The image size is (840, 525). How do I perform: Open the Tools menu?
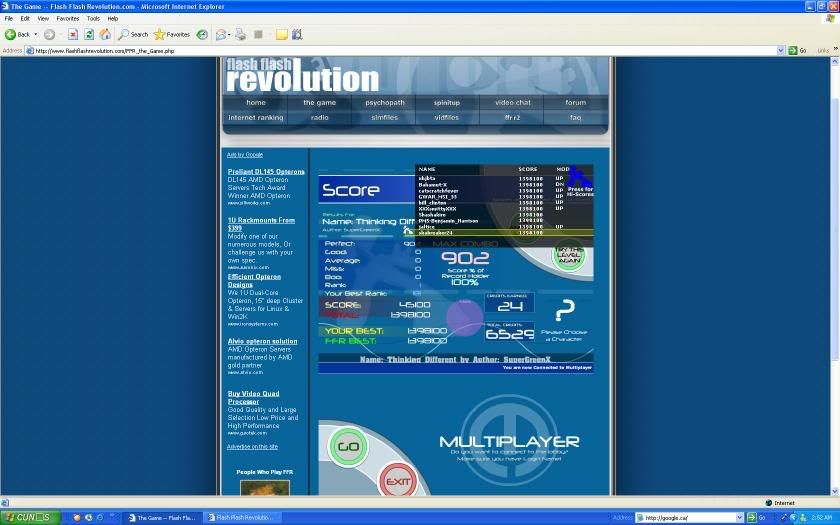tap(93, 18)
